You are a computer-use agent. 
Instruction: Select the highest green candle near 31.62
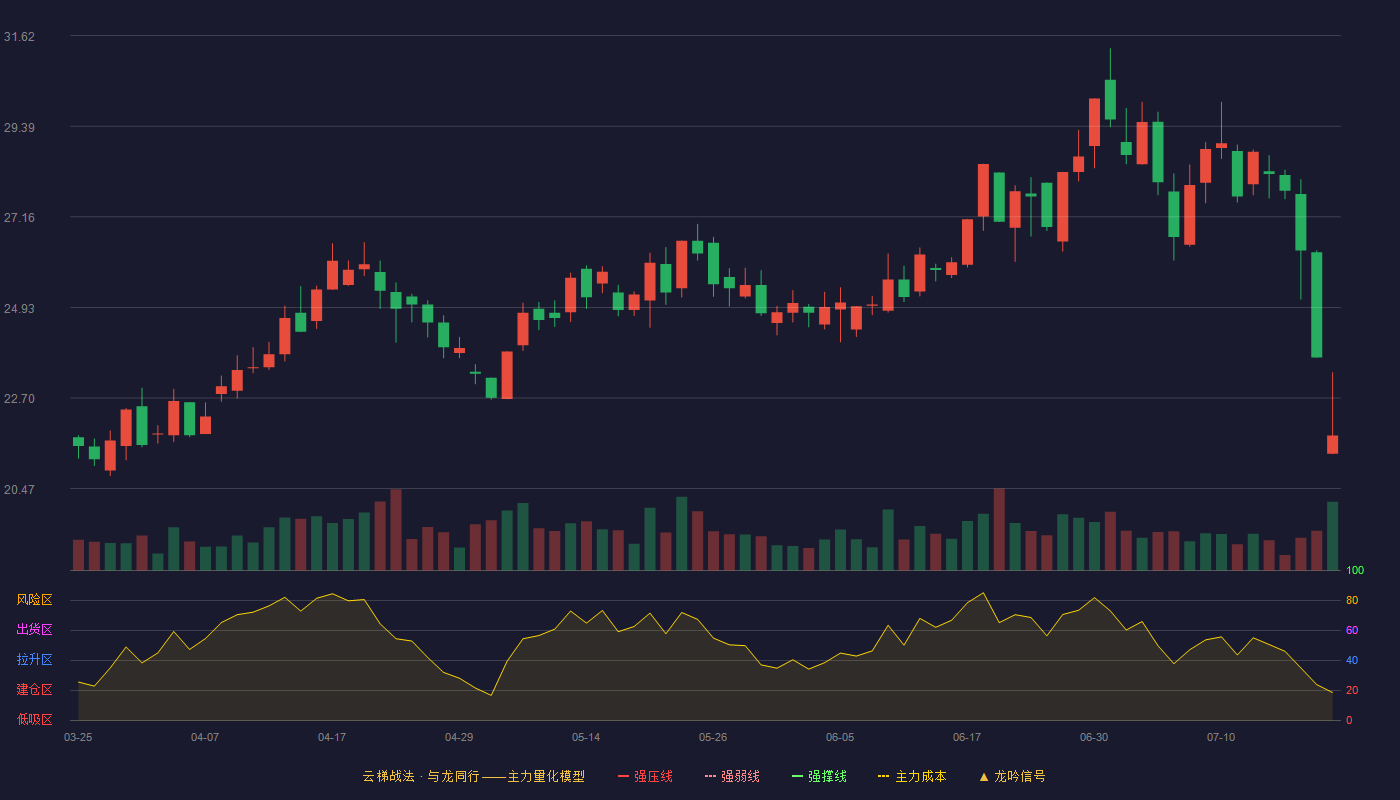(1110, 99)
